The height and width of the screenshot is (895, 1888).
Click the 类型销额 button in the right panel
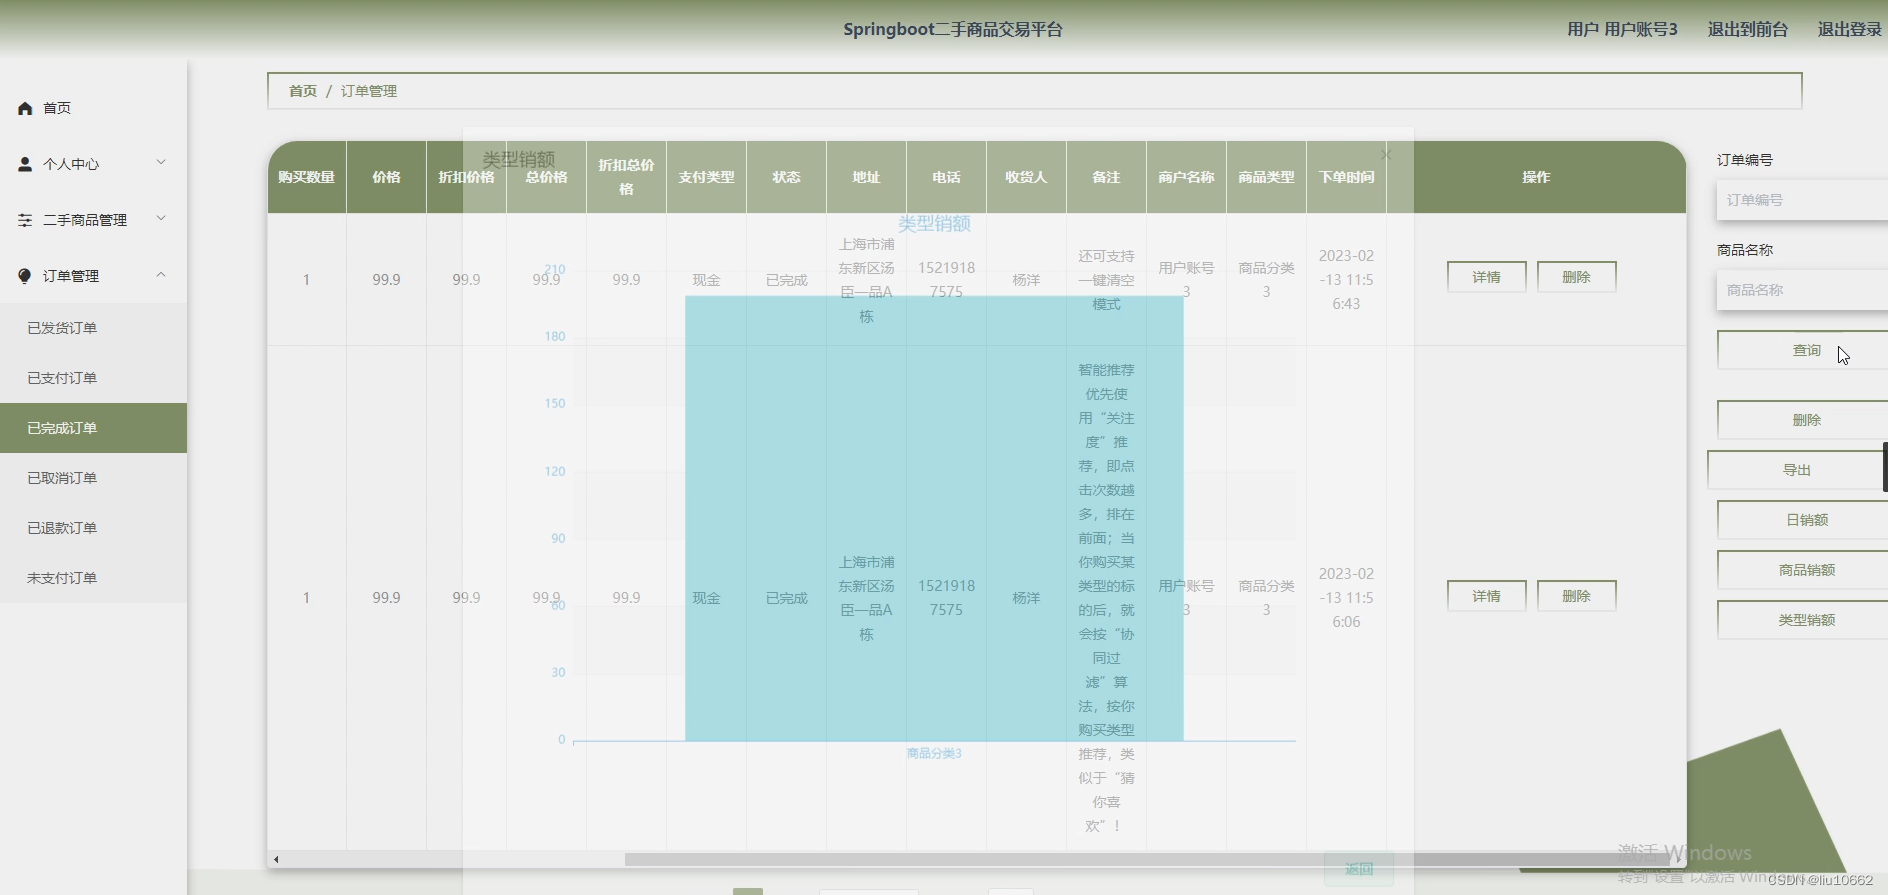pos(1802,620)
